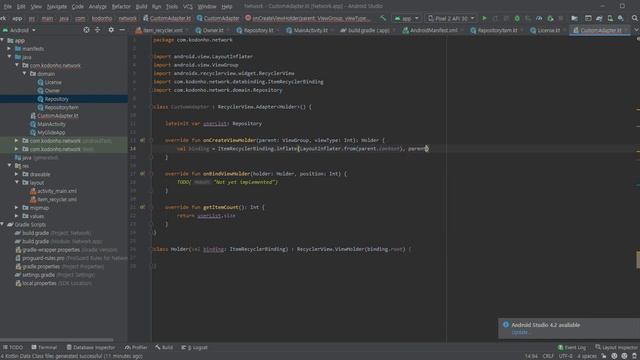Click onCreateViewHolder breadcrumb item
Screen dimensions: 640x360
pos(308,18)
